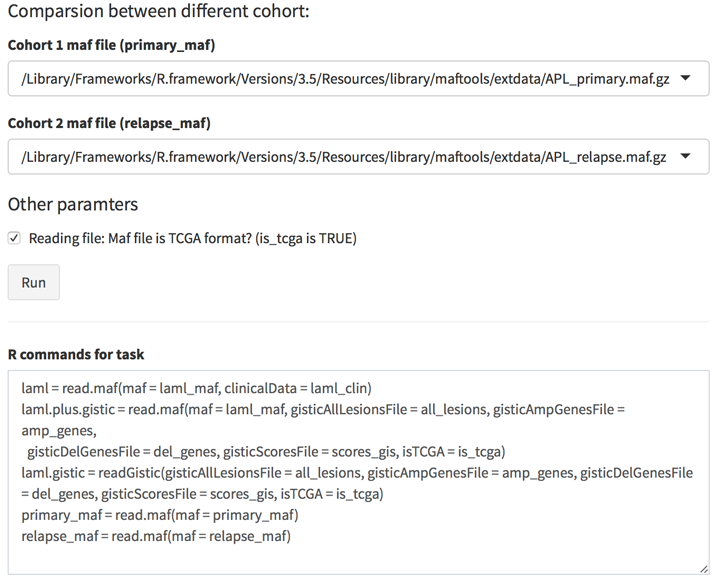Image resolution: width=720 pixels, height=583 pixels.
Task: Click the 'R commands for task' label
Action: point(76,354)
